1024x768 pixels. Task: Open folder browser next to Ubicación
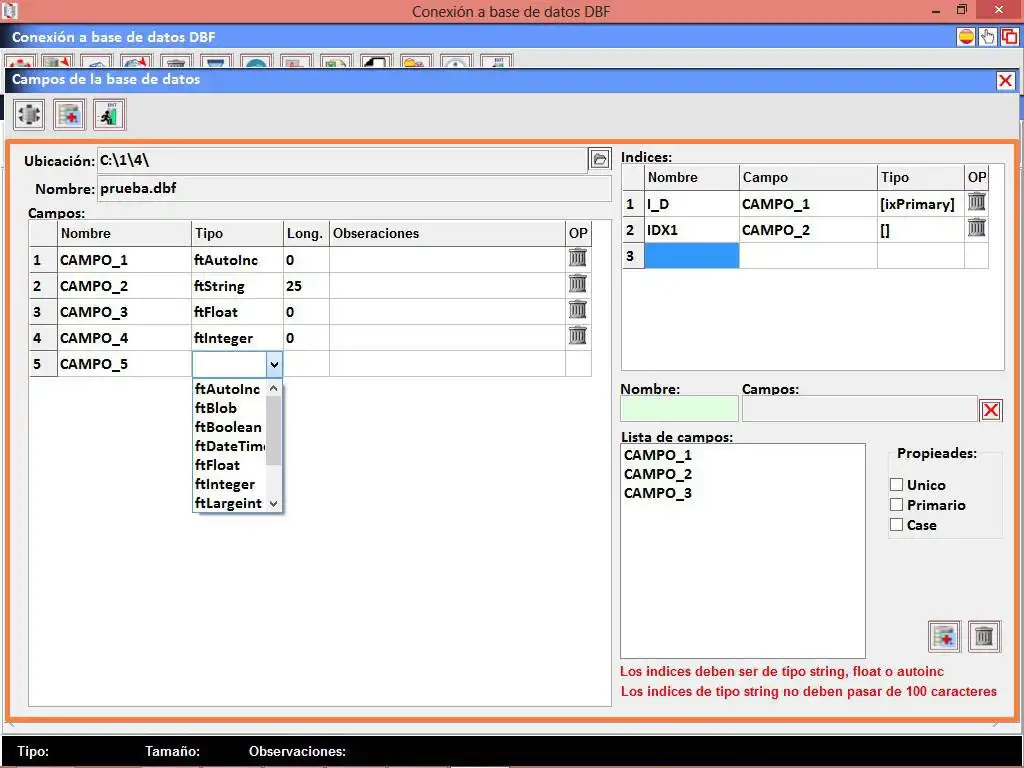(x=600, y=159)
